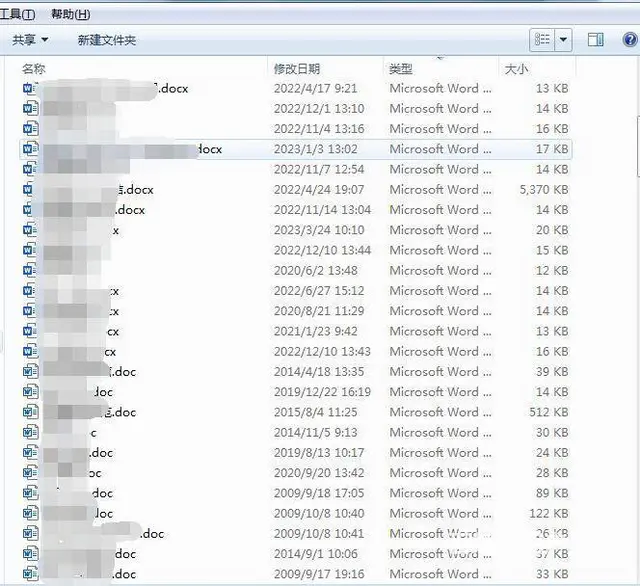Select Word file icon dated 2009/10/8 10:40
Image resolution: width=640 pixels, height=586 pixels.
point(30,513)
